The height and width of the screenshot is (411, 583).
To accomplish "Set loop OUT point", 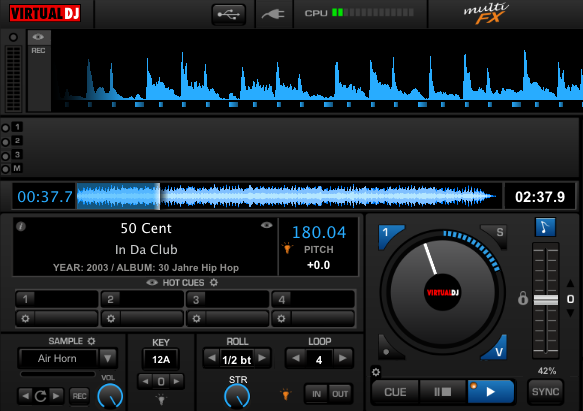I will pyautogui.click(x=340, y=394).
